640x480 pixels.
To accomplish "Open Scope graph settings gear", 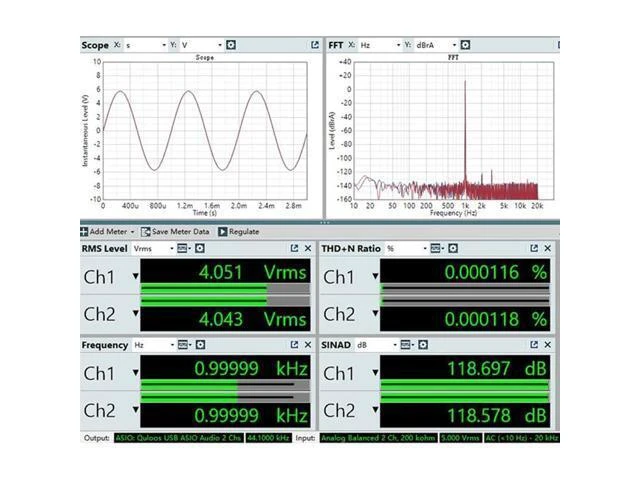I will (x=231, y=45).
